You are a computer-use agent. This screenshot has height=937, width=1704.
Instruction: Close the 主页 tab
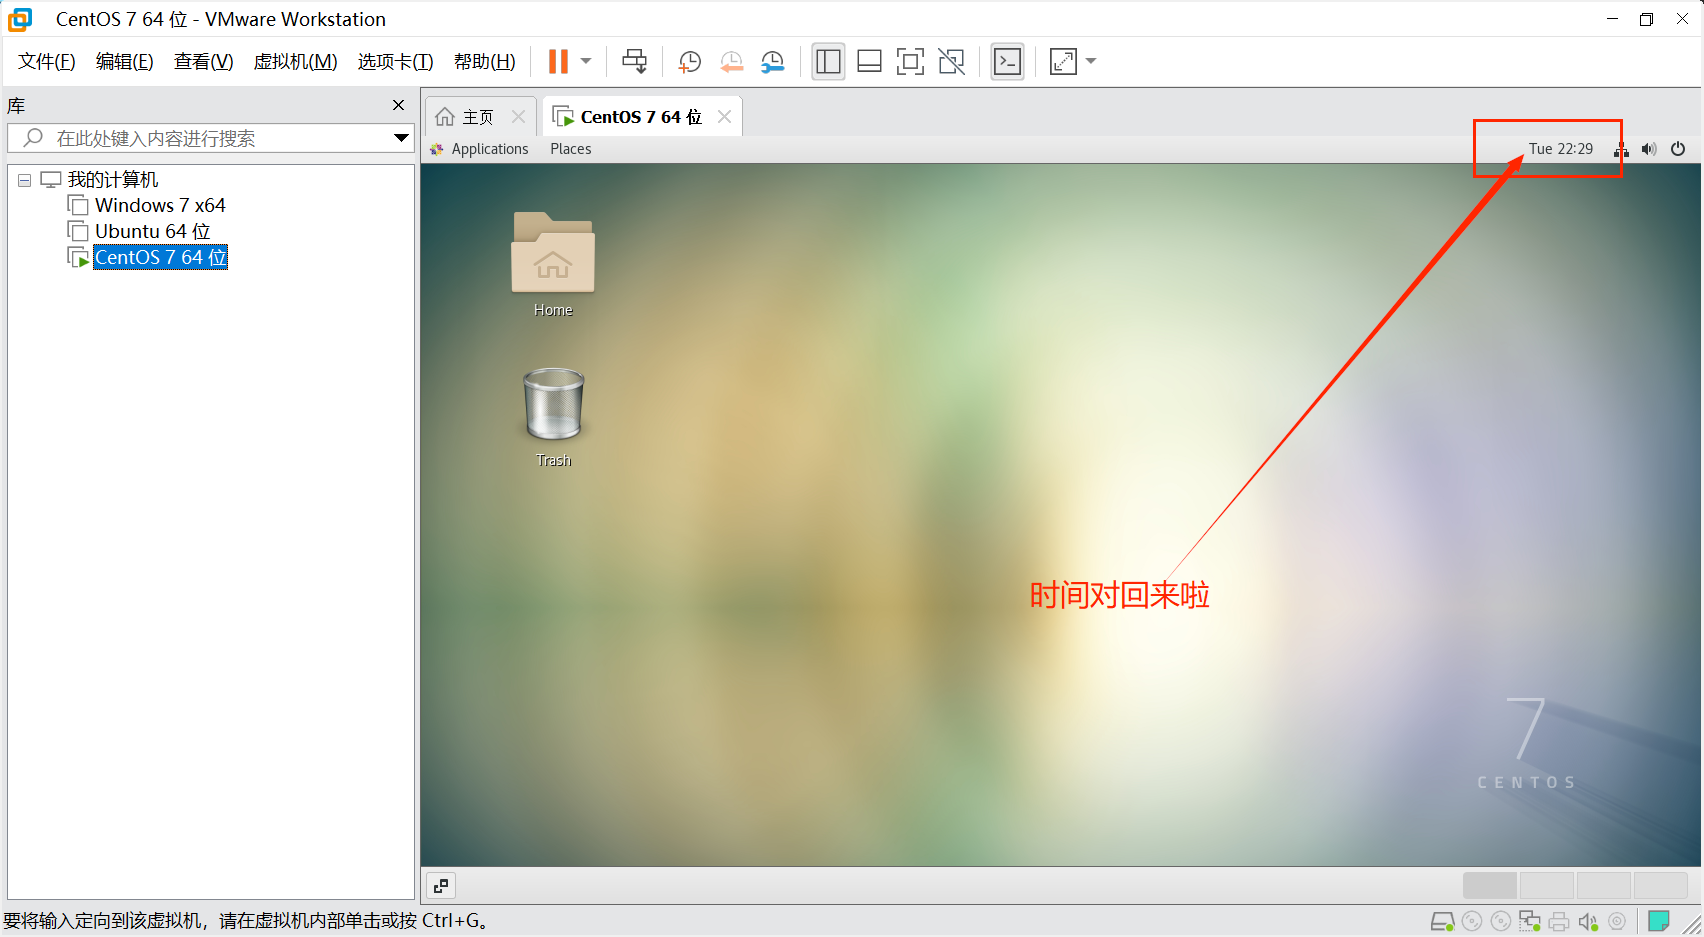pyautogui.click(x=518, y=116)
